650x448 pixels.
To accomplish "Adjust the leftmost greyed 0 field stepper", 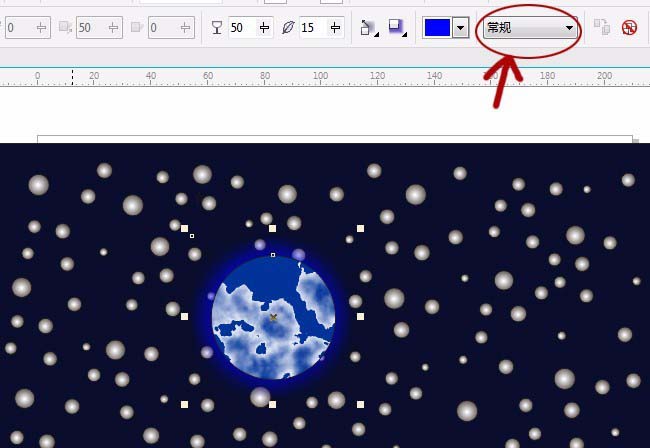I will 41,28.
